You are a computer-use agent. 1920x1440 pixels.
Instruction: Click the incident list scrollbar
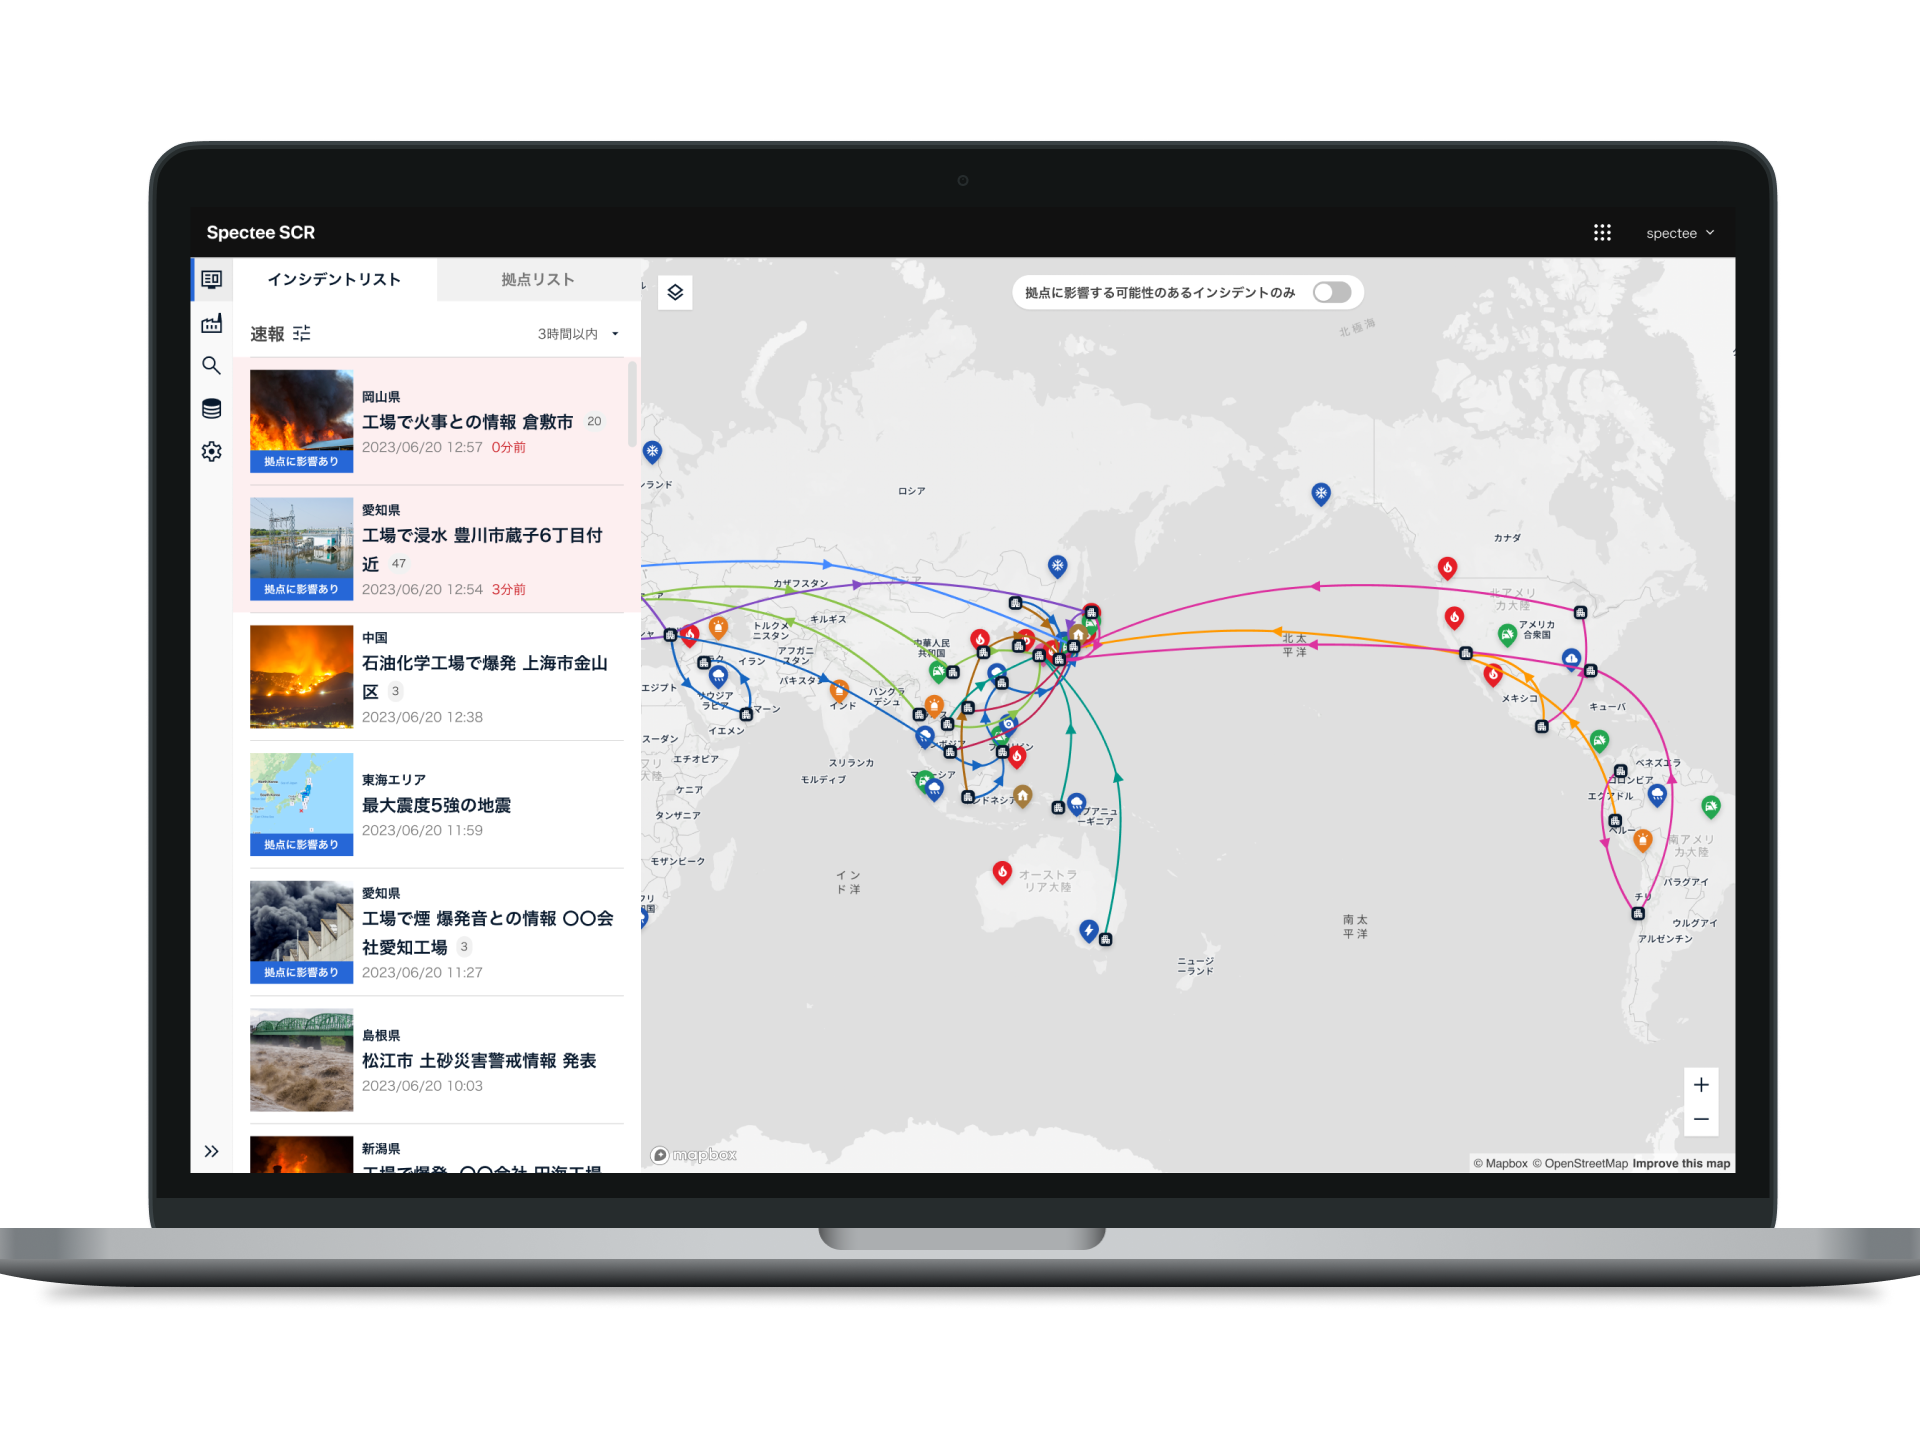(x=632, y=403)
